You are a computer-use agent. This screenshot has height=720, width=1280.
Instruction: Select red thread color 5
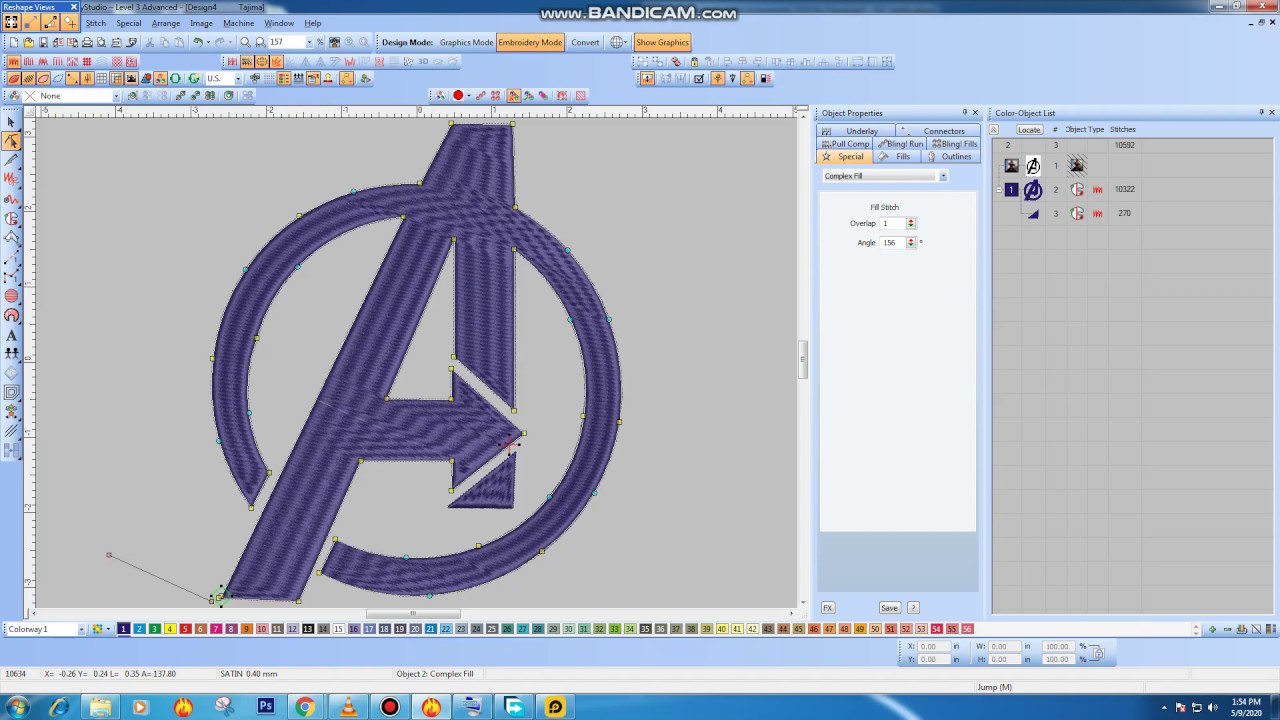[185, 629]
